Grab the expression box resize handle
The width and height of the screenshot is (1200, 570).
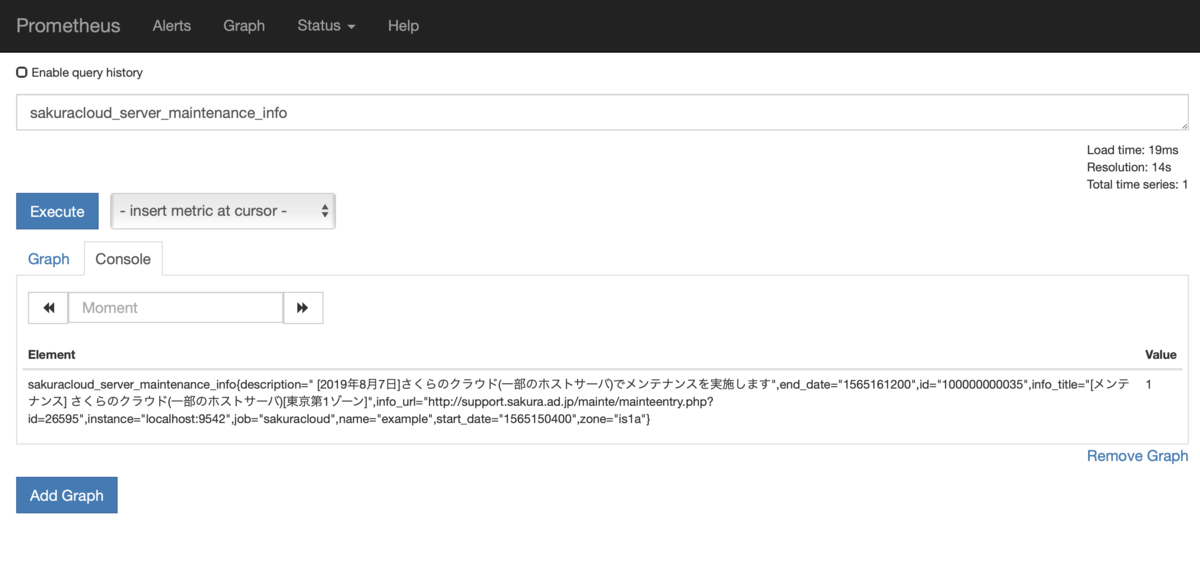point(1184,126)
